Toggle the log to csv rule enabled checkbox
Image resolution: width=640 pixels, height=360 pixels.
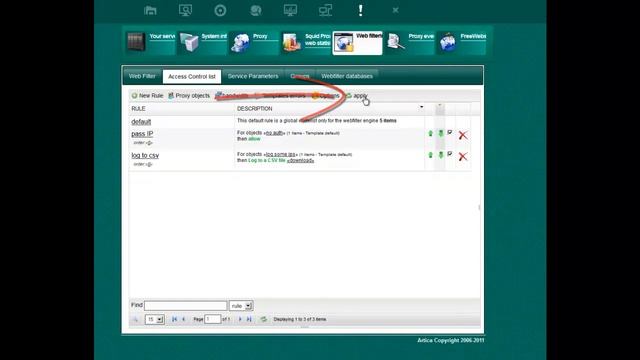[450, 154]
